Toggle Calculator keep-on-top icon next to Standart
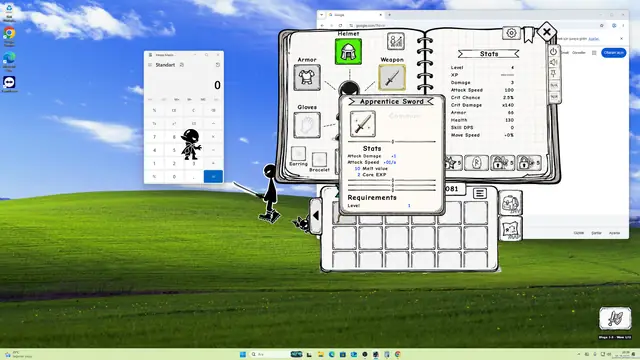The width and height of the screenshot is (640, 360). point(182,65)
